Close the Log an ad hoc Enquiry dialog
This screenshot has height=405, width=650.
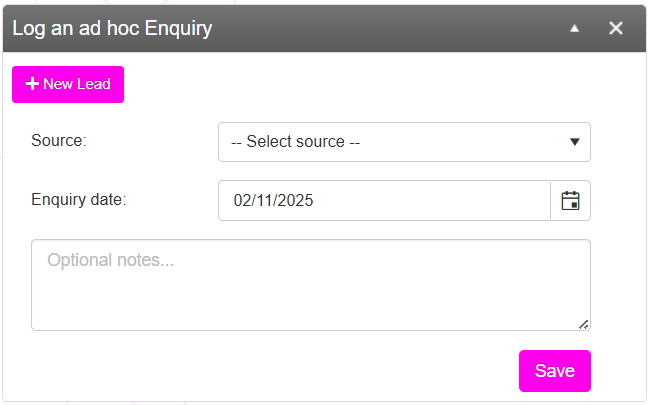616,28
